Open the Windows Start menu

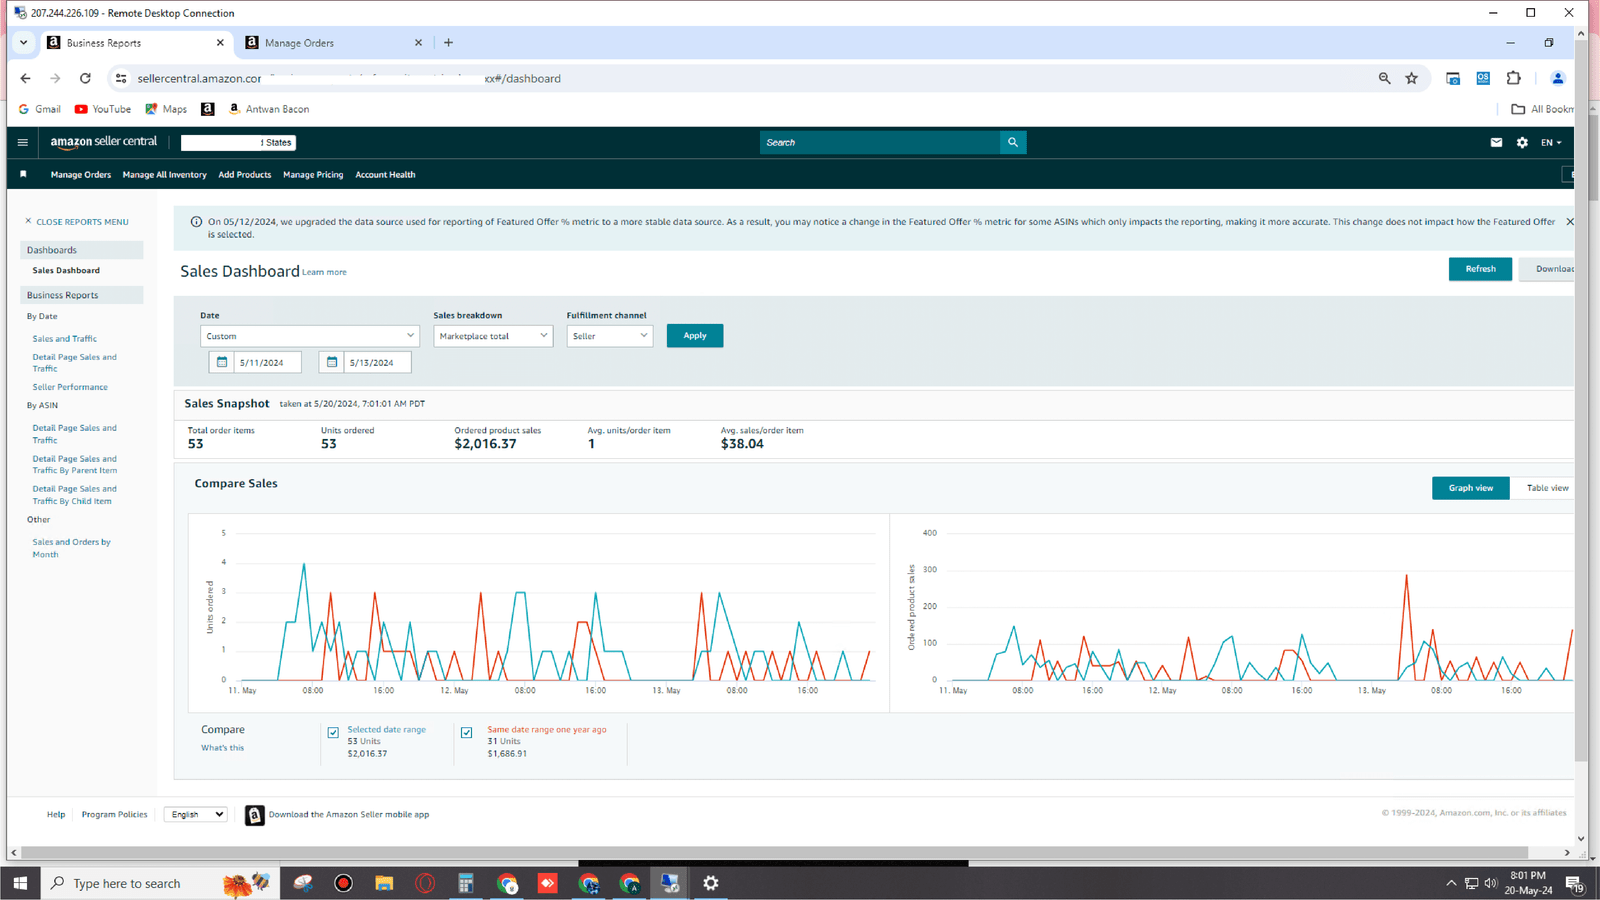click(20, 883)
